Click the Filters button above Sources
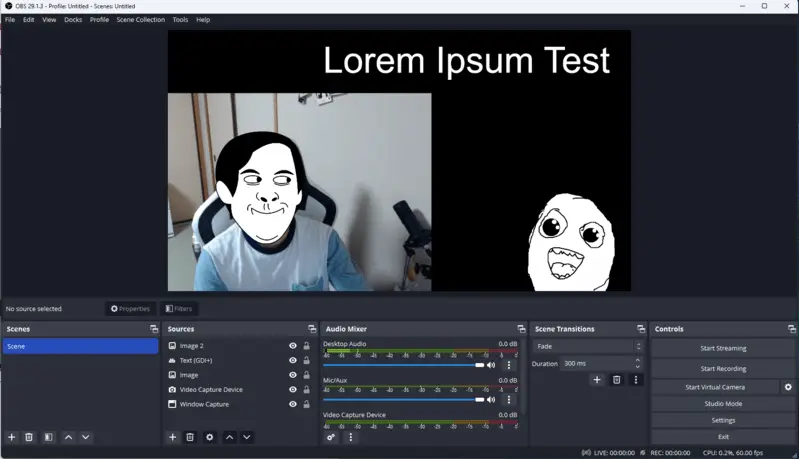This screenshot has width=799, height=459. [179, 309]
